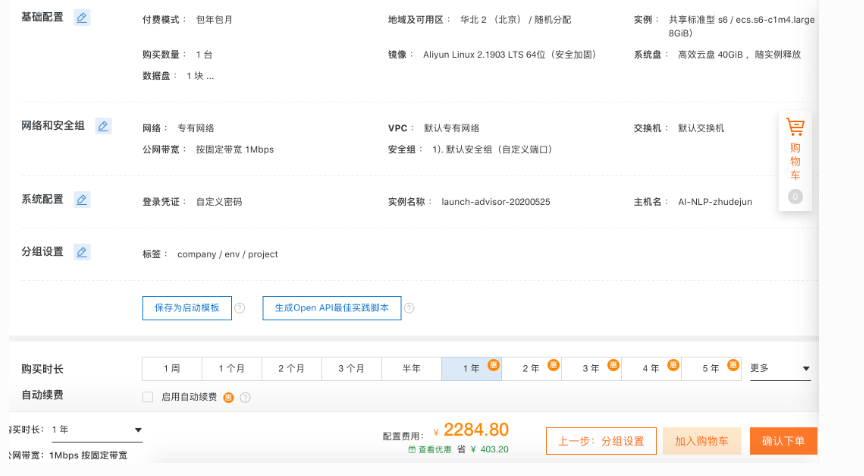Go back with 上一步：分组设置 button

601,441
